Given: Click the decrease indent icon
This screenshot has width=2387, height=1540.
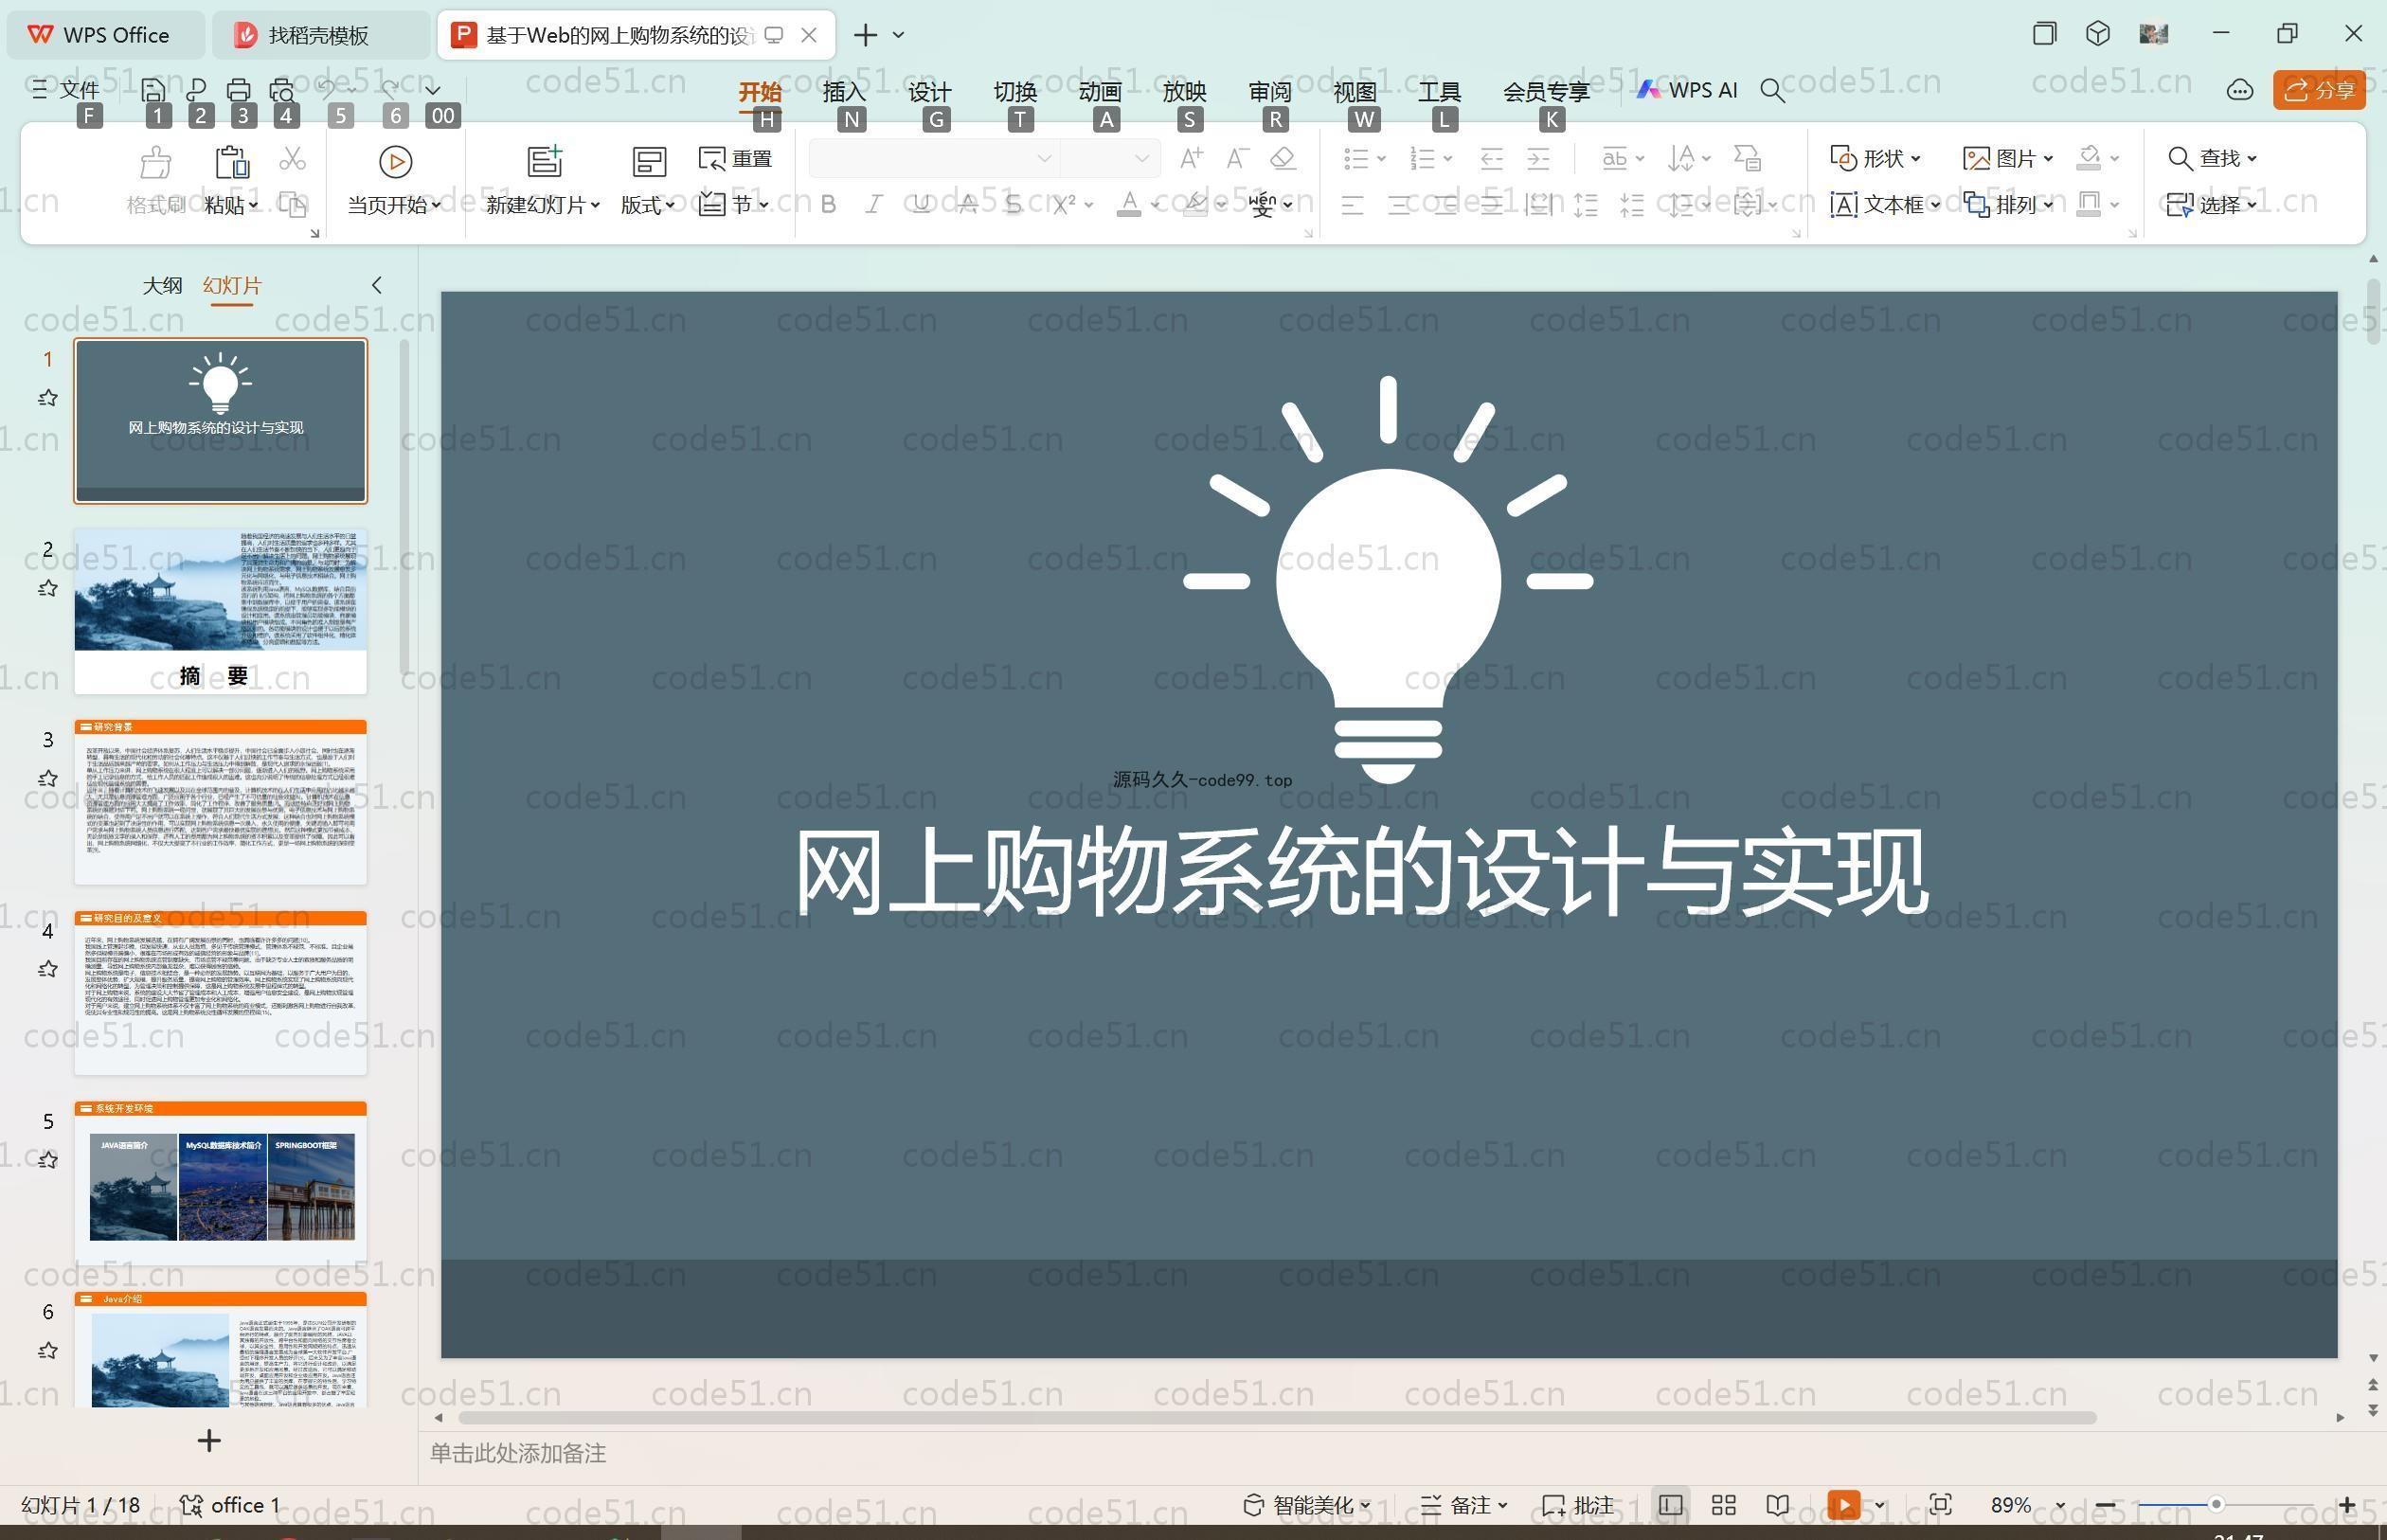Looking at the screenshot, I should 1492,158.
